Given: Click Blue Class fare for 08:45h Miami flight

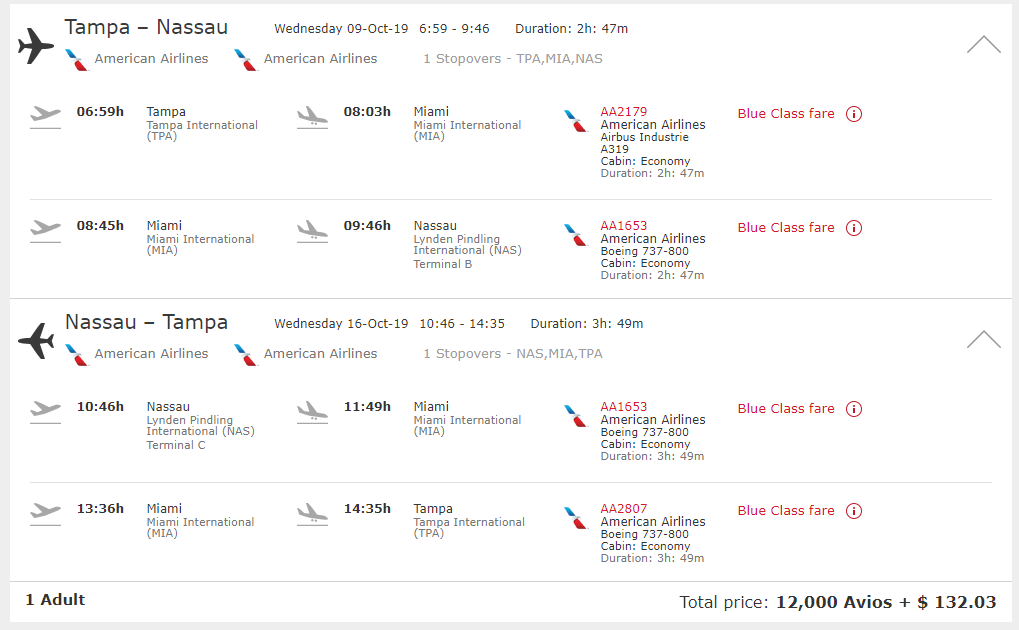Looking at the screenshot, I should coord(786,228).
